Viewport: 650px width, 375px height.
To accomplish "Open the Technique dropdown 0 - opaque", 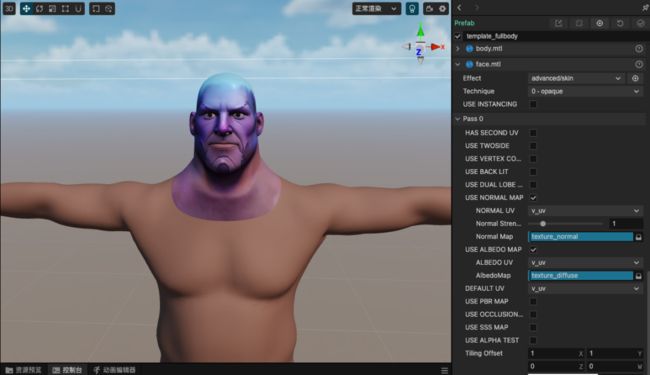I will pos(585,91).
